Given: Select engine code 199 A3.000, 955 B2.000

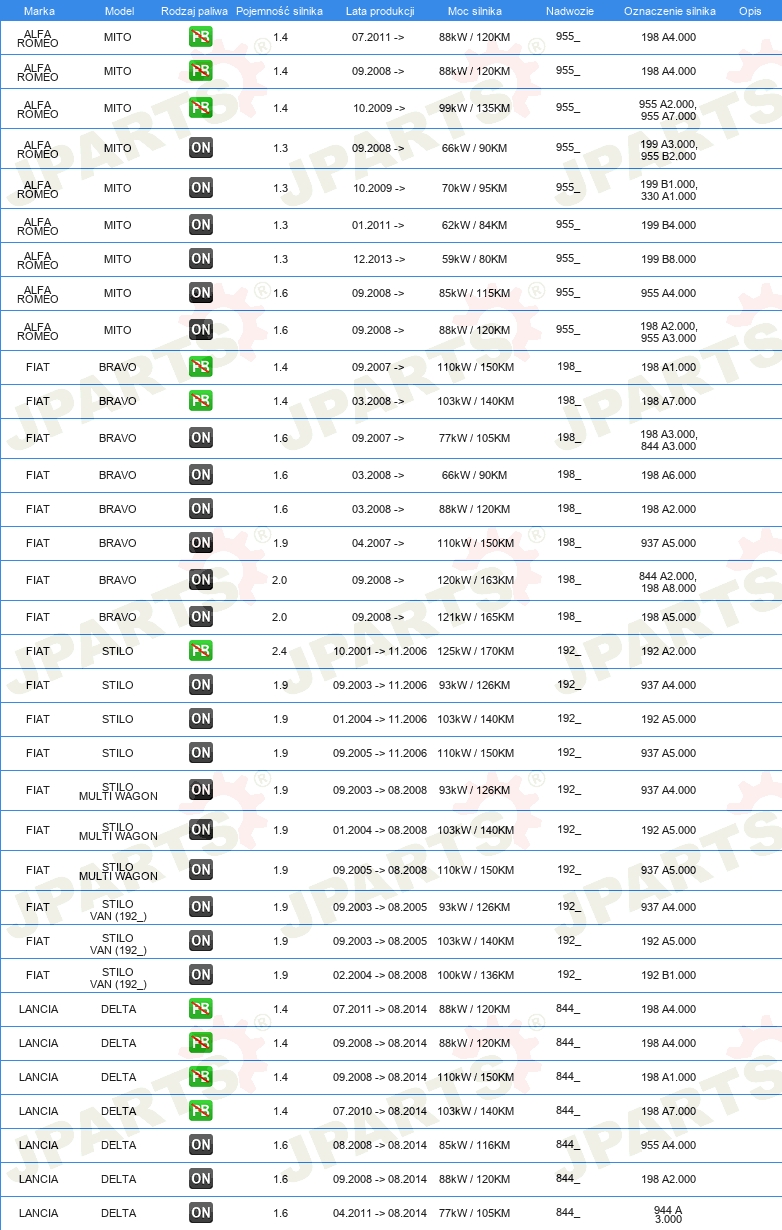Looking at the screenshot, I should click(x=668, y=150).
